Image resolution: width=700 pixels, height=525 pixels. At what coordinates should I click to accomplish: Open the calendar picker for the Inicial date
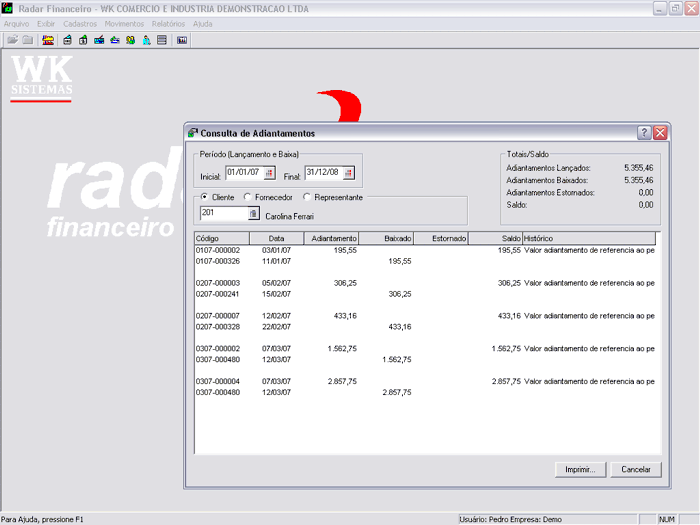(269, 173)
